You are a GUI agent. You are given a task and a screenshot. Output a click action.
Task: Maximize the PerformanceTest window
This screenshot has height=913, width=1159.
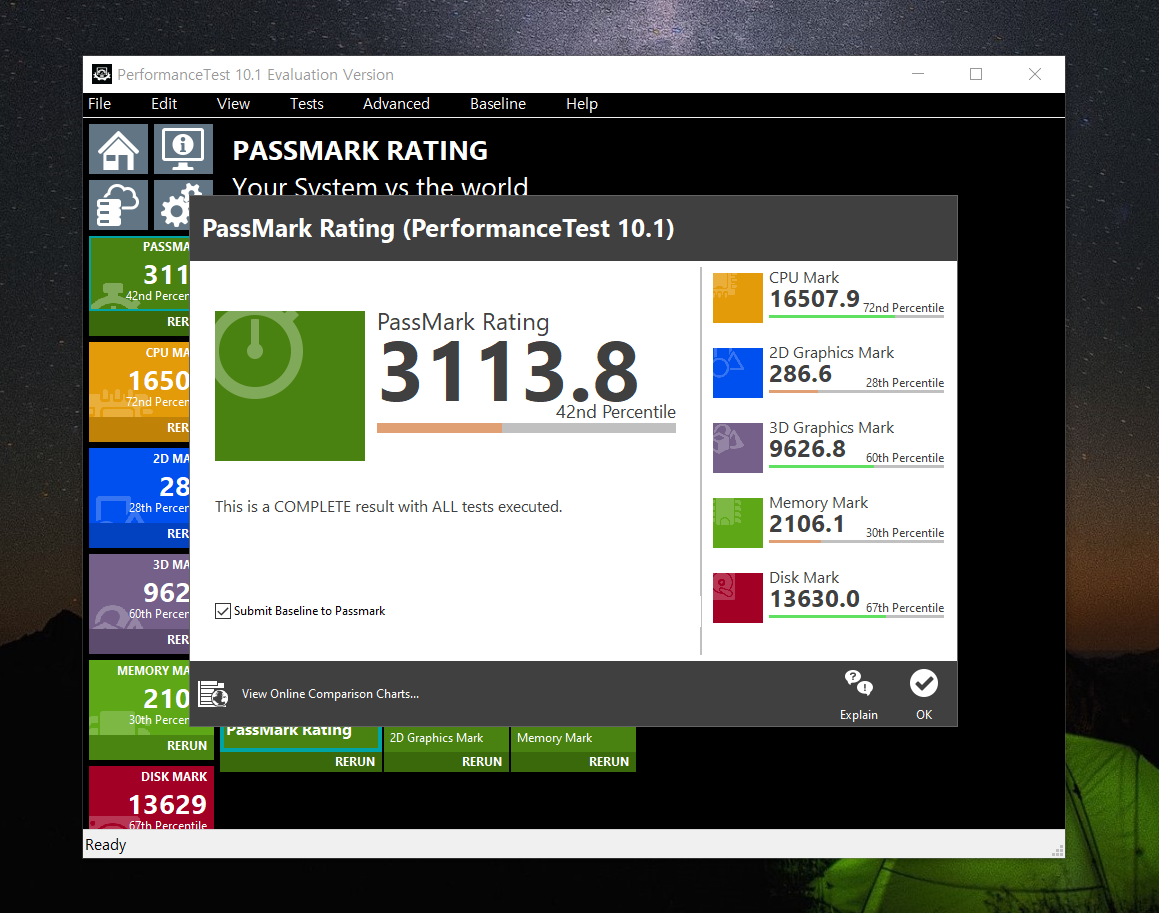point(976,74)
